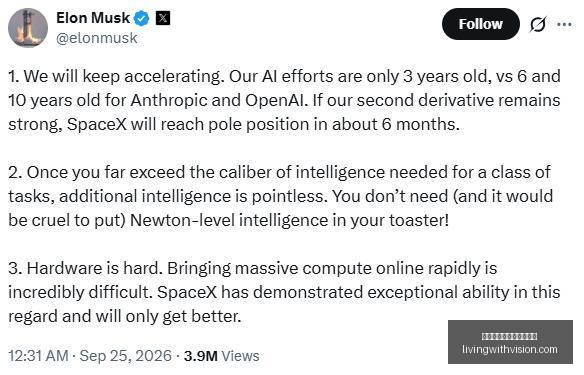
Task: Open the Elon Musk display name link
Action: coord(93,18)
